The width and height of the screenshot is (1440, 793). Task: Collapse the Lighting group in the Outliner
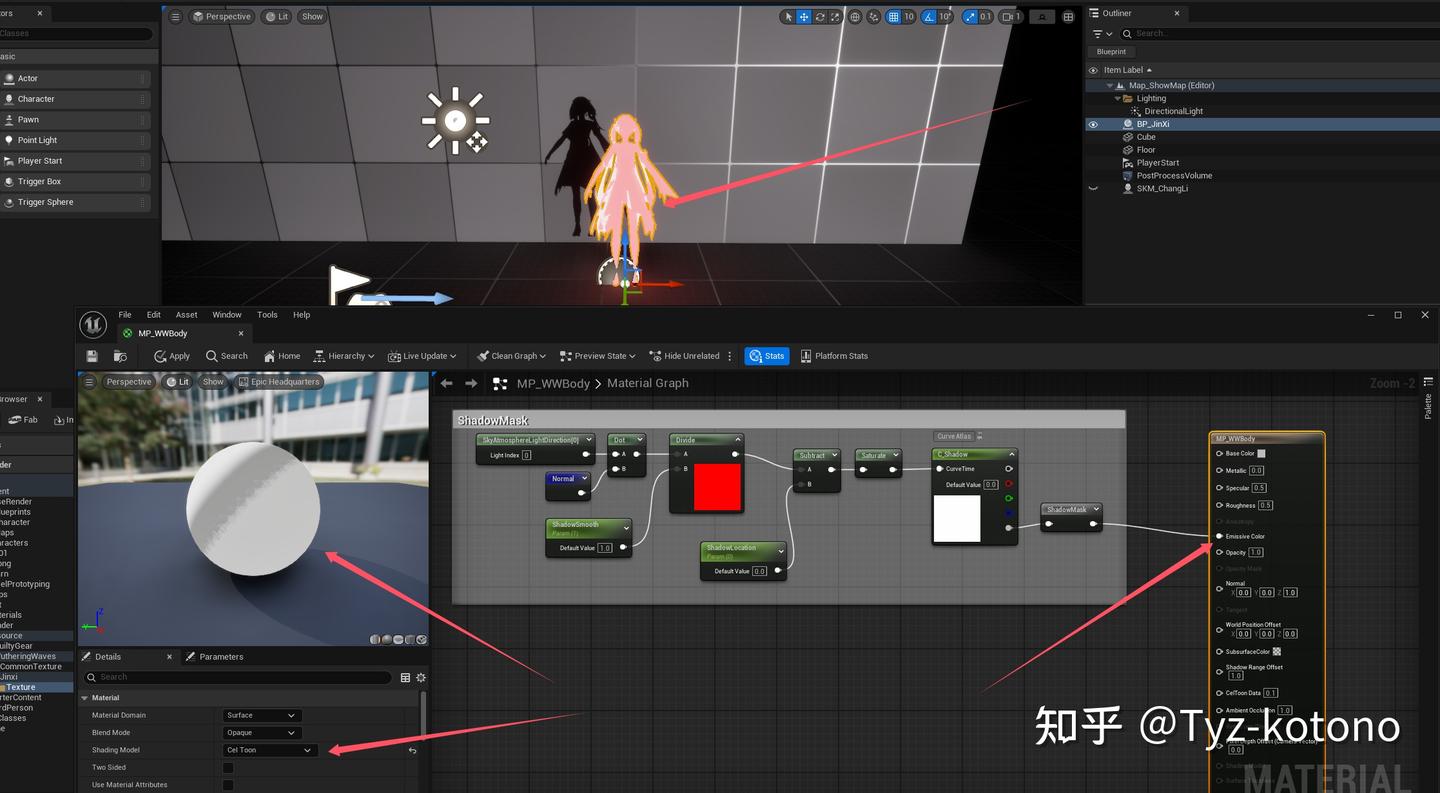tap(1117, 98)
